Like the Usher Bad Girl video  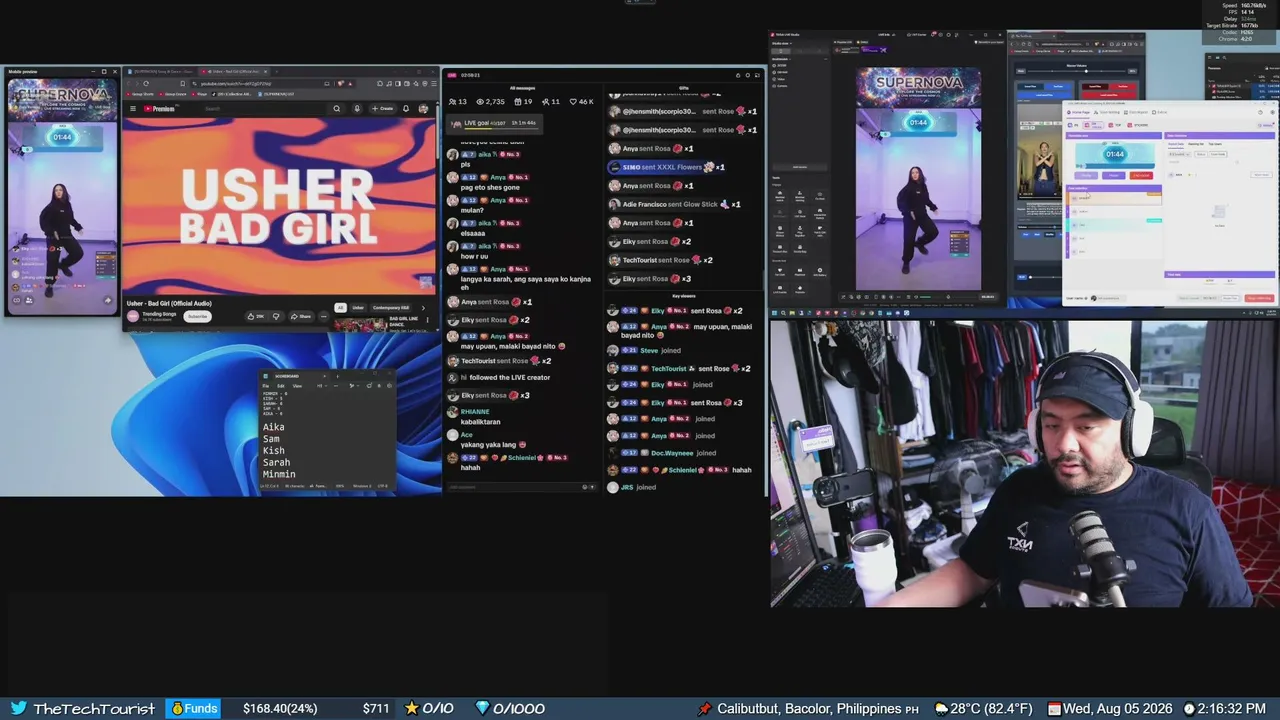point(257,316)
